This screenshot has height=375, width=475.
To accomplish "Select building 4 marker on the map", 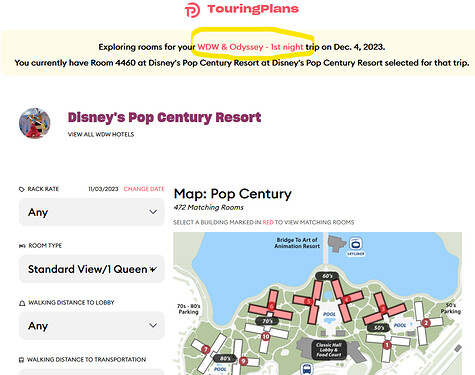I will coord(347,300).
